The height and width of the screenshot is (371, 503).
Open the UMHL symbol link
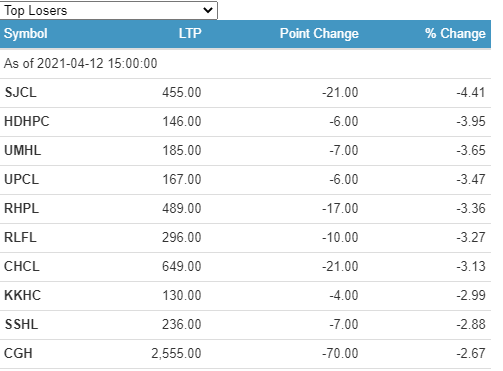[x=23, y=150]
